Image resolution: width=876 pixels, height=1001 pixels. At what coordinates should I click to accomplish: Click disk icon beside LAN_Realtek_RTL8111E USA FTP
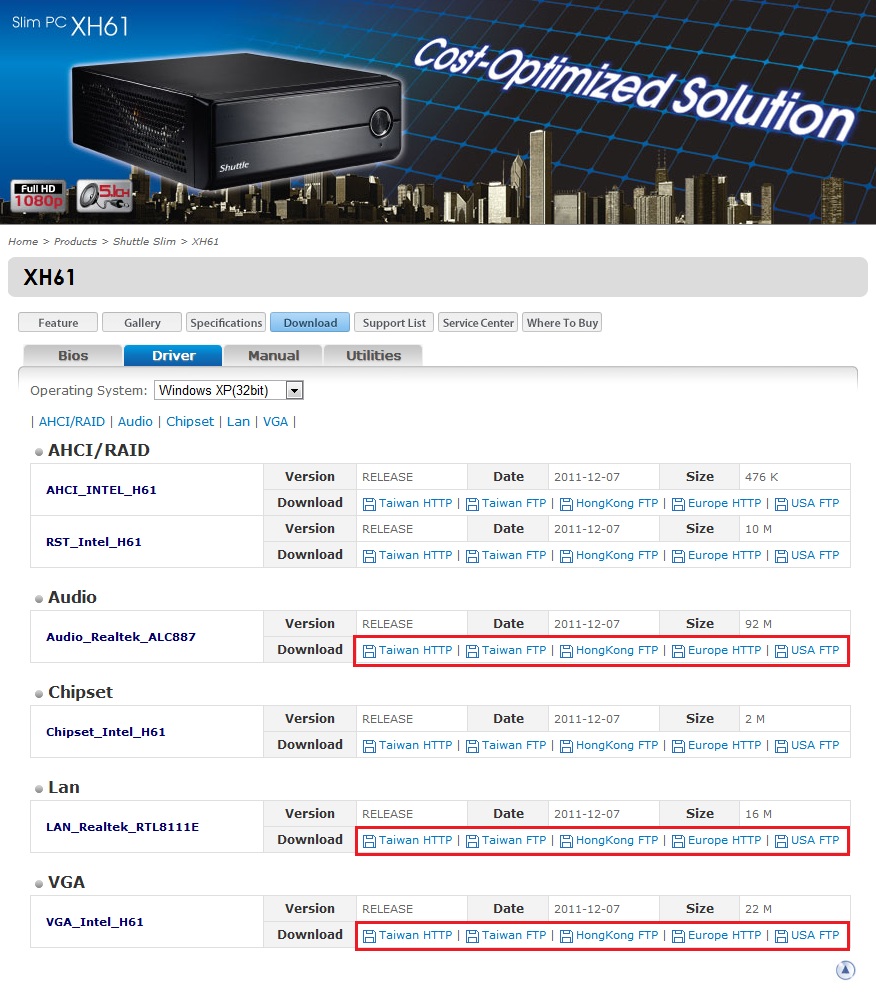[x=781, y=841]
